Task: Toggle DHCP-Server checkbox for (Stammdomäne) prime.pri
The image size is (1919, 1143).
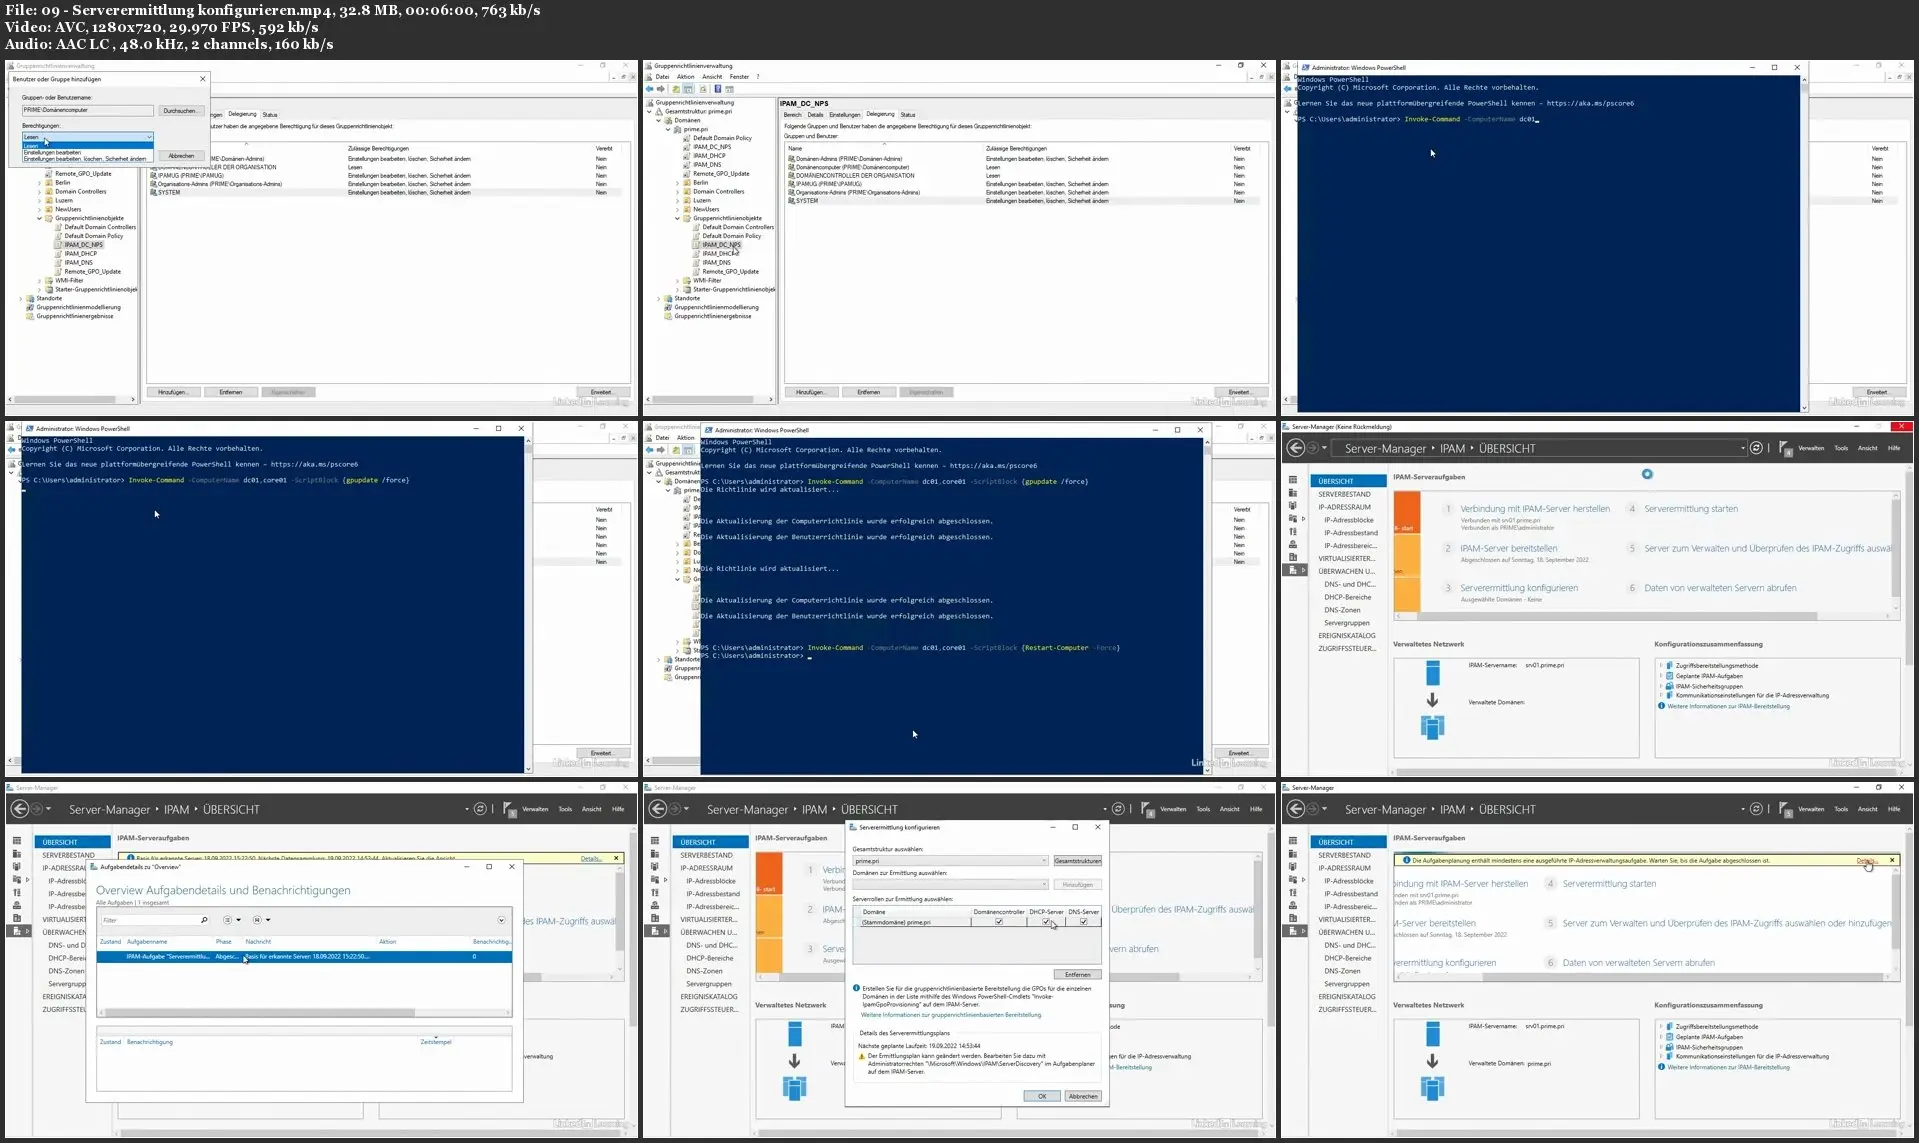Action: pos(1046,922)
